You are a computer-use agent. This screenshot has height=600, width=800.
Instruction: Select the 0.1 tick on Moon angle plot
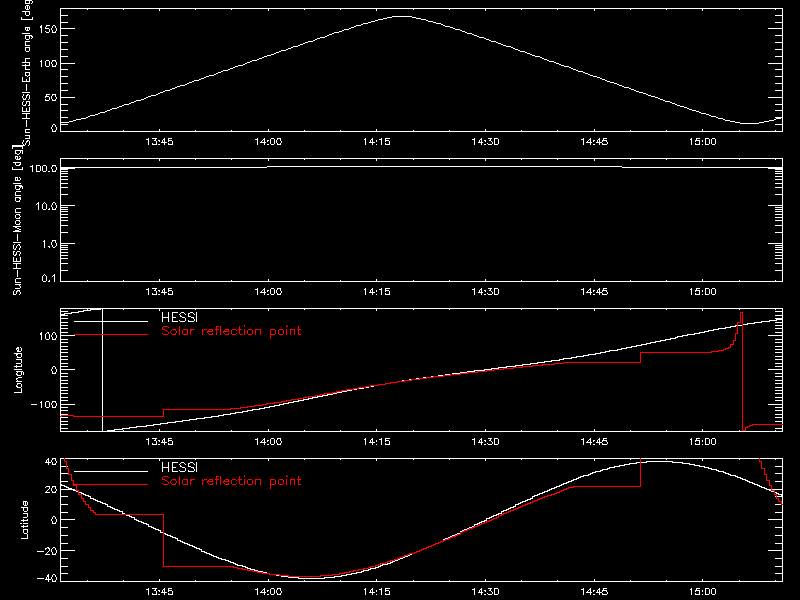(x=49, y=278)
